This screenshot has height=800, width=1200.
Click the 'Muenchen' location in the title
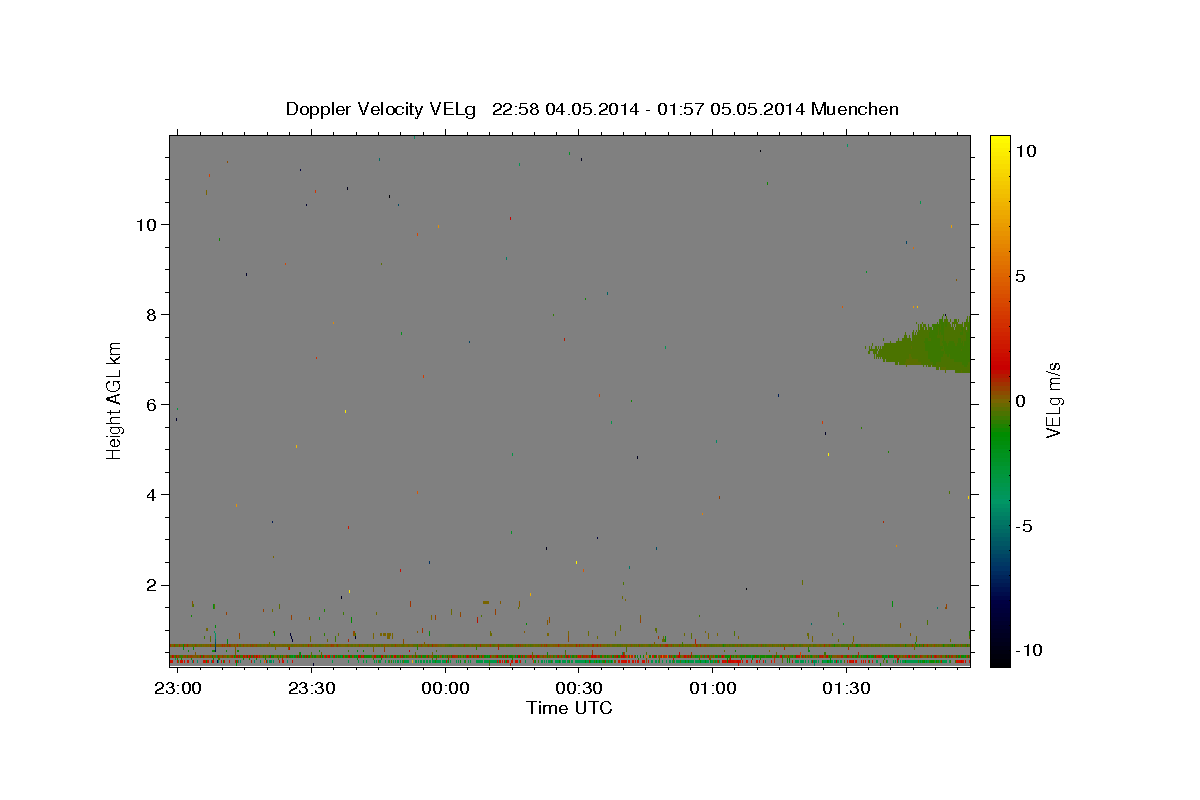[855, 109]
